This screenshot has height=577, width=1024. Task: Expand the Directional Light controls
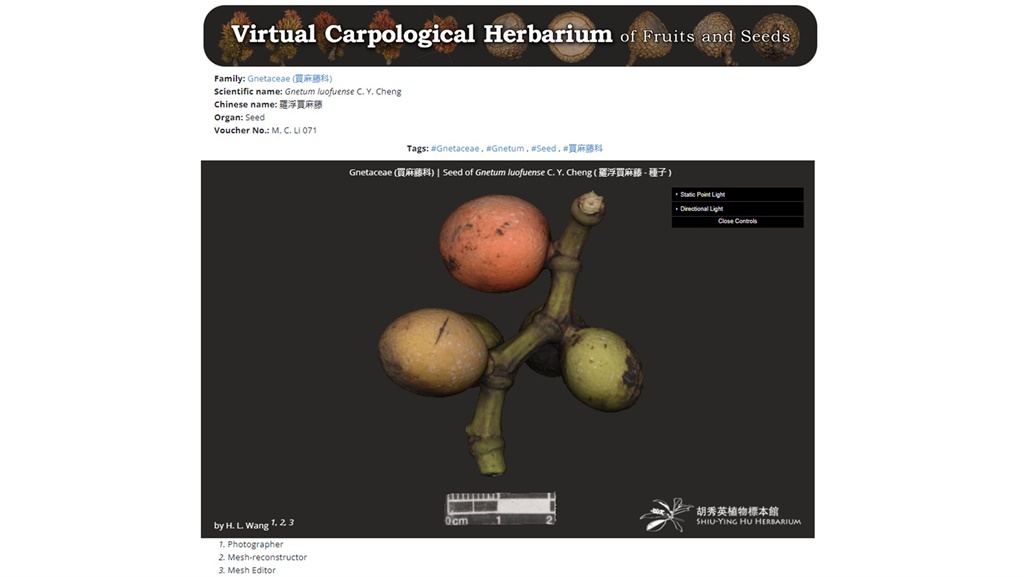click(701, 209)
